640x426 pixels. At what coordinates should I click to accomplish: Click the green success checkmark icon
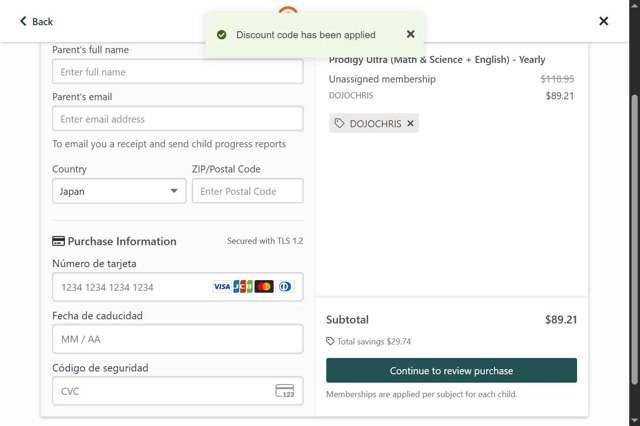coord(221,35)
